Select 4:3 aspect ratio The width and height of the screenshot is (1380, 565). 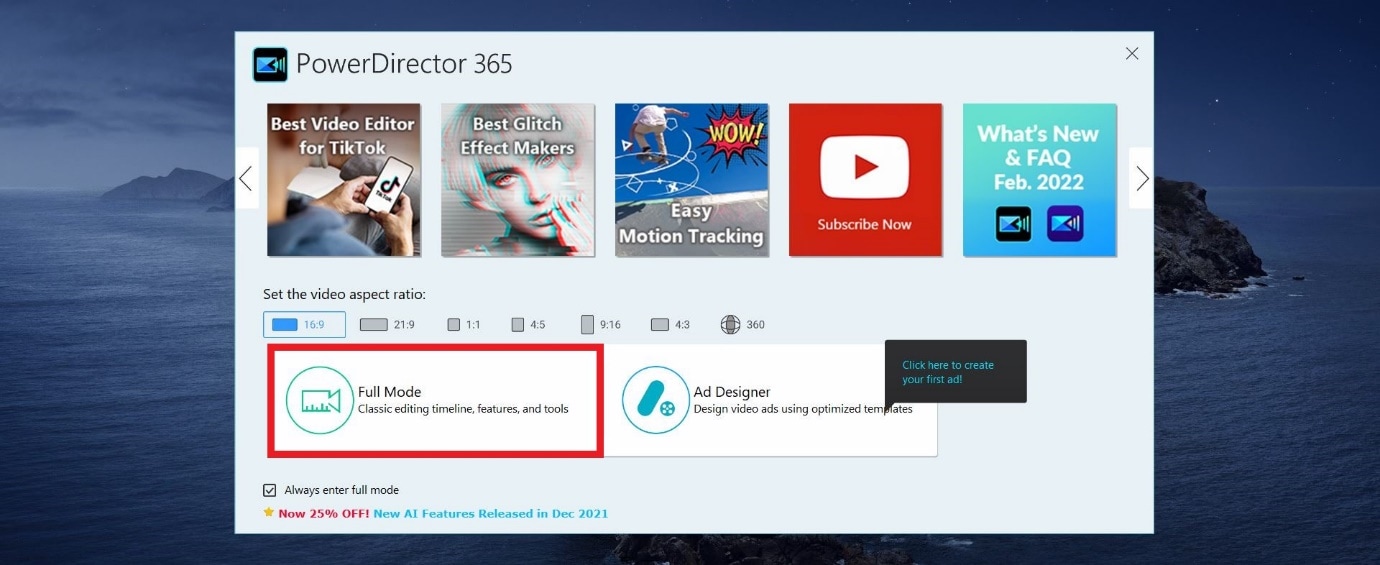pos(670,325)
